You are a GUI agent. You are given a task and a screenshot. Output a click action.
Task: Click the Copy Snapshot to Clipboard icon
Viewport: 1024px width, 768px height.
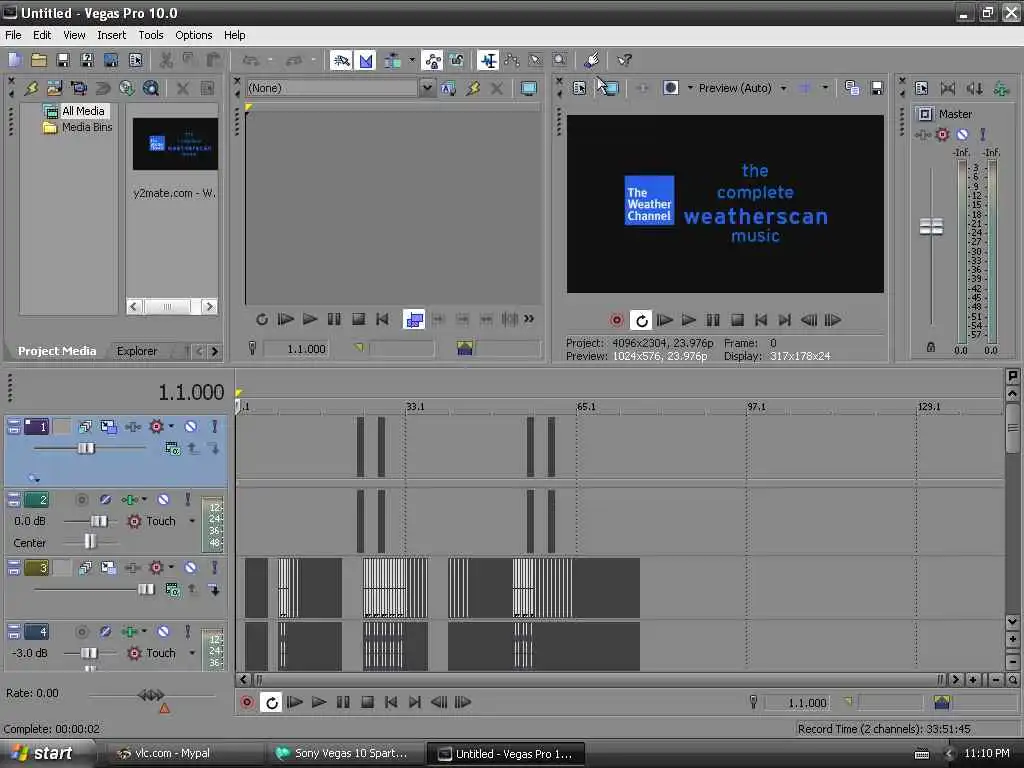(x=852, y=88)
